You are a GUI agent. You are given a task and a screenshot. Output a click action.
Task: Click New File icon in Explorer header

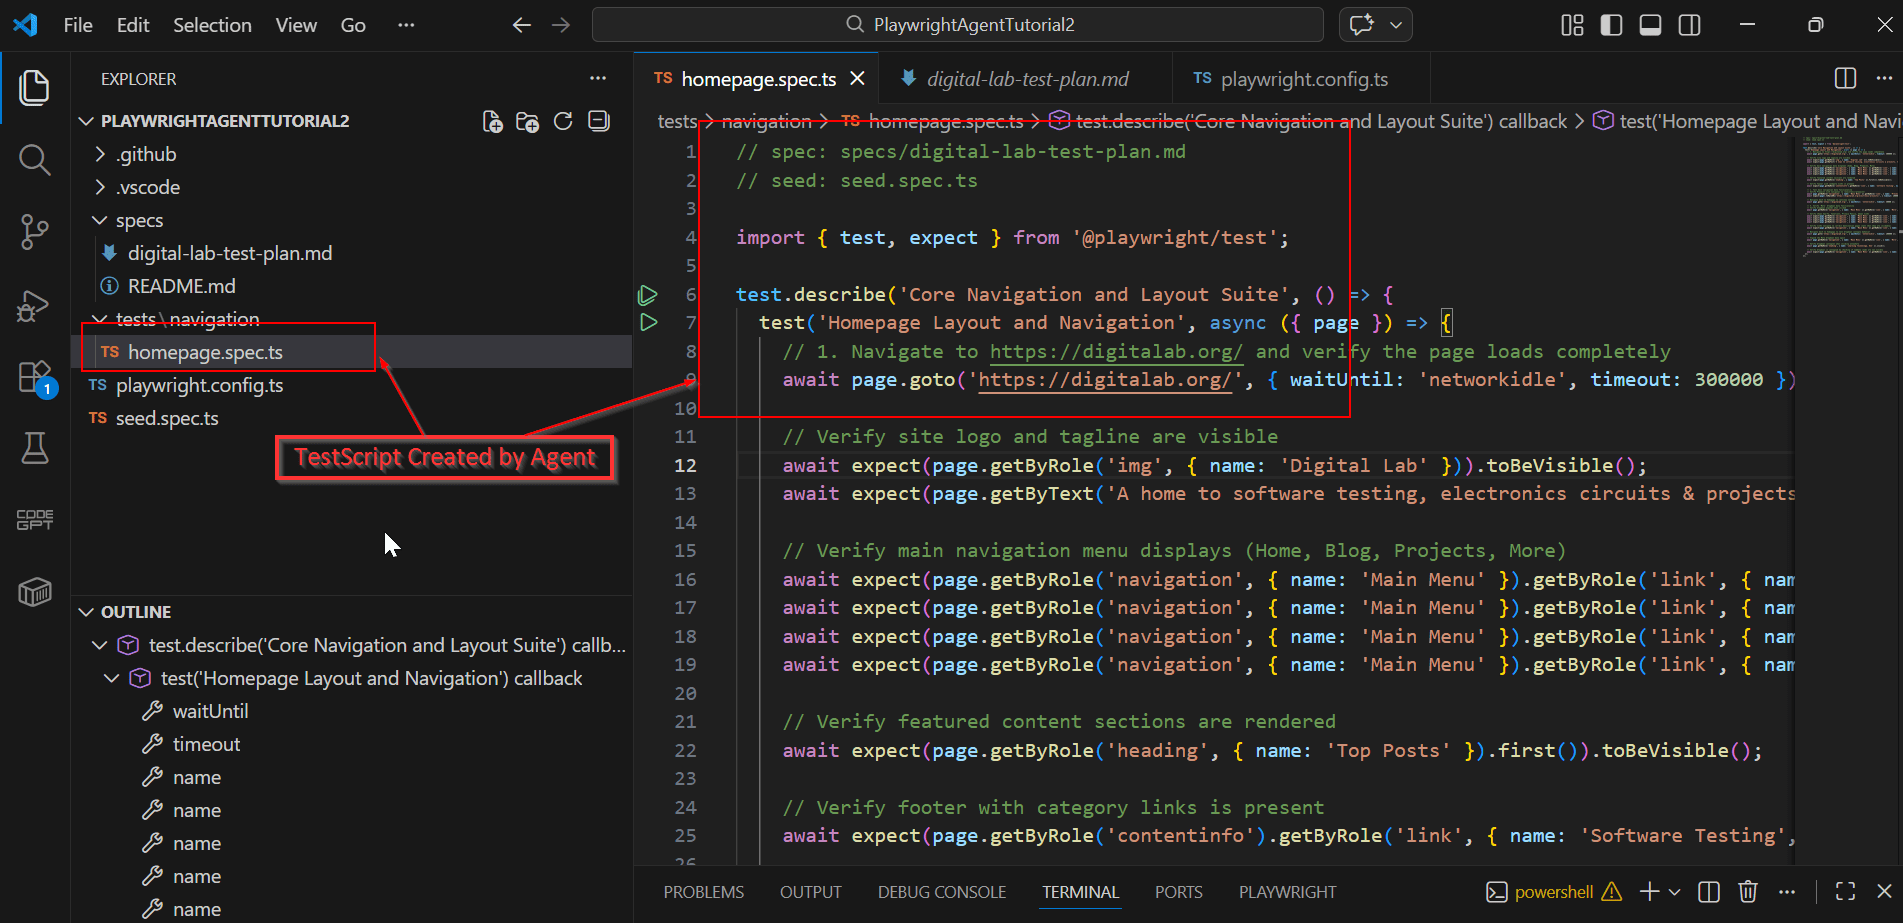pyautogui.click(x=492, y=121)
